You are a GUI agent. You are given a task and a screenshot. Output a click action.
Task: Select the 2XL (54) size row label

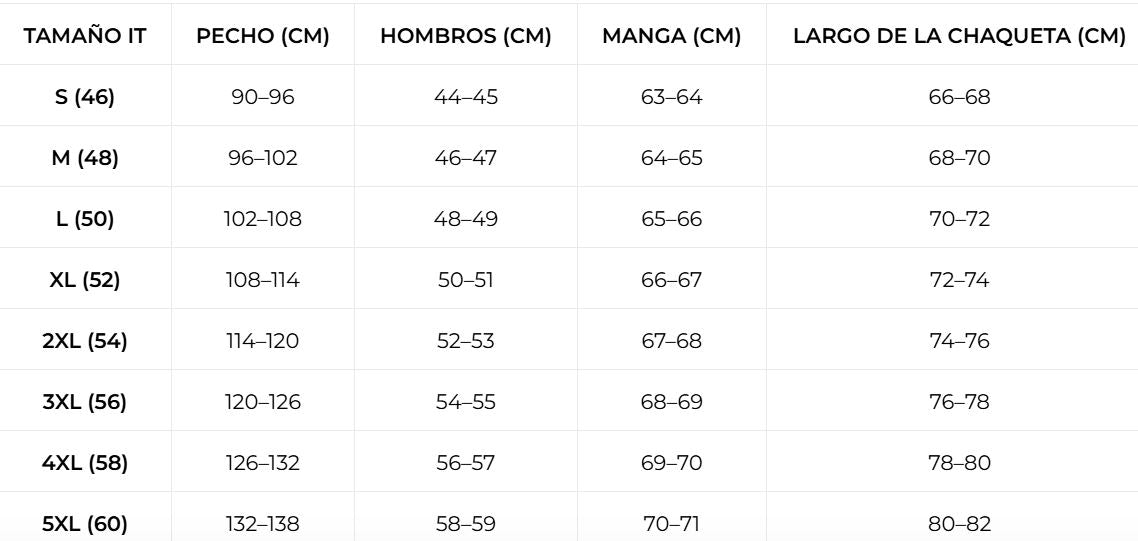pyautogui.click(x=85, y=341)
